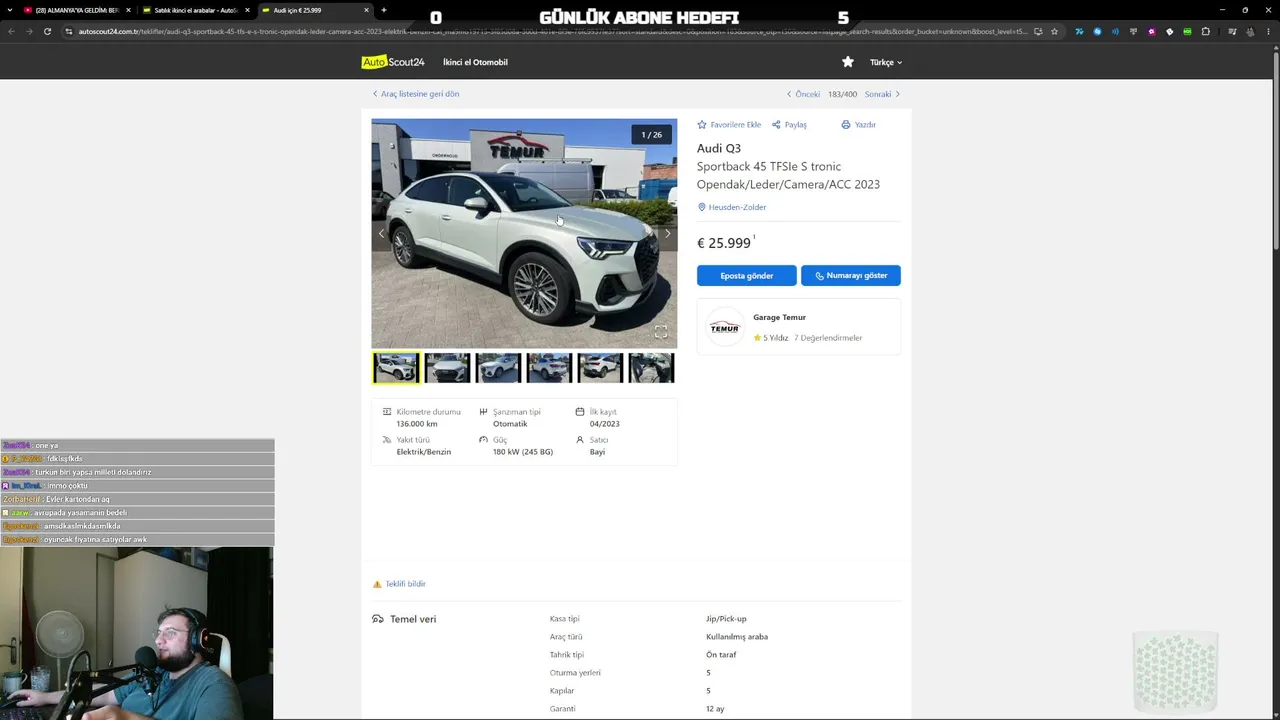Viewport: 1280px width, 720px height.
Task: Go to İkinci el Otomobil menu
Action: (x=475, y=62)
